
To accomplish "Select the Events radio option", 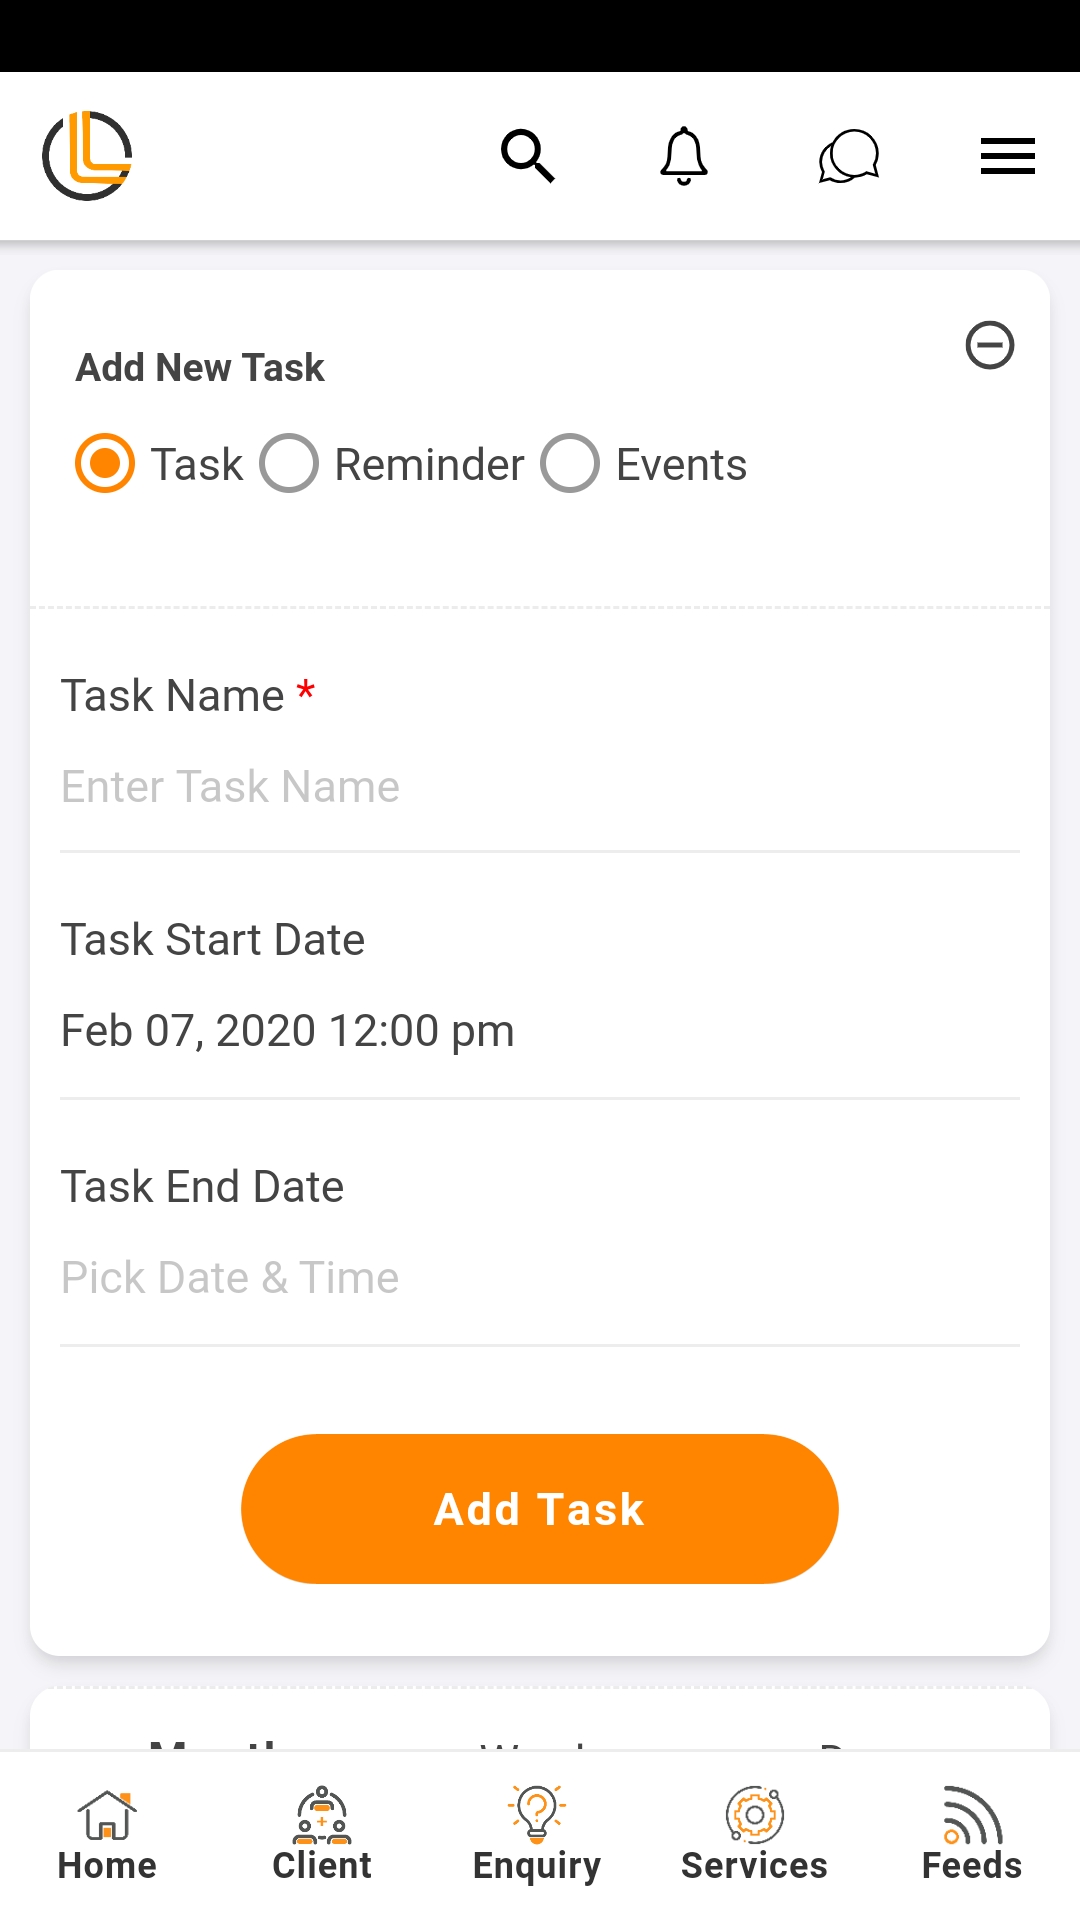I will tap(570, 464).
